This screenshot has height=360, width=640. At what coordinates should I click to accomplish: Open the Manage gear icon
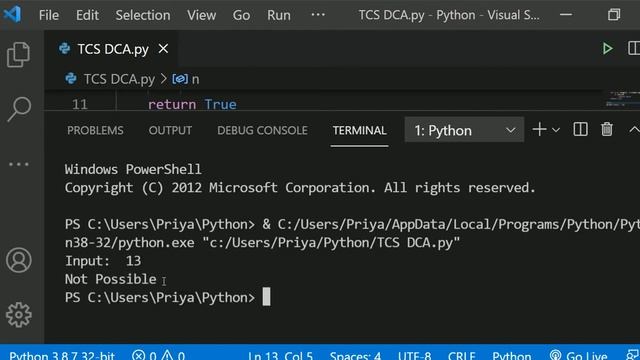pos(19,315)
